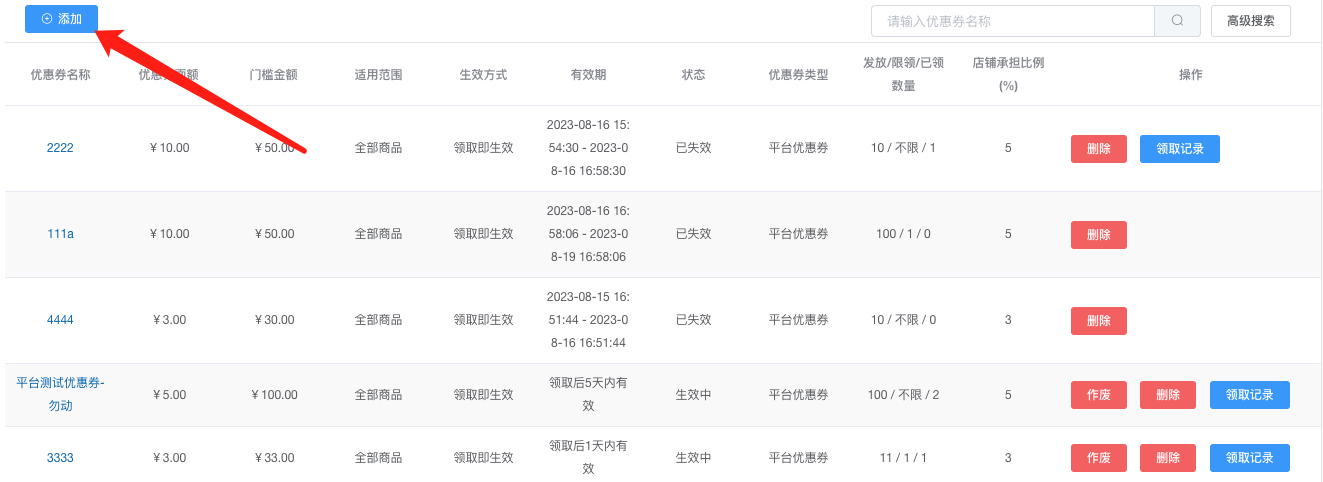
Task: Delete the coupon 2222
Action: 1098,149
